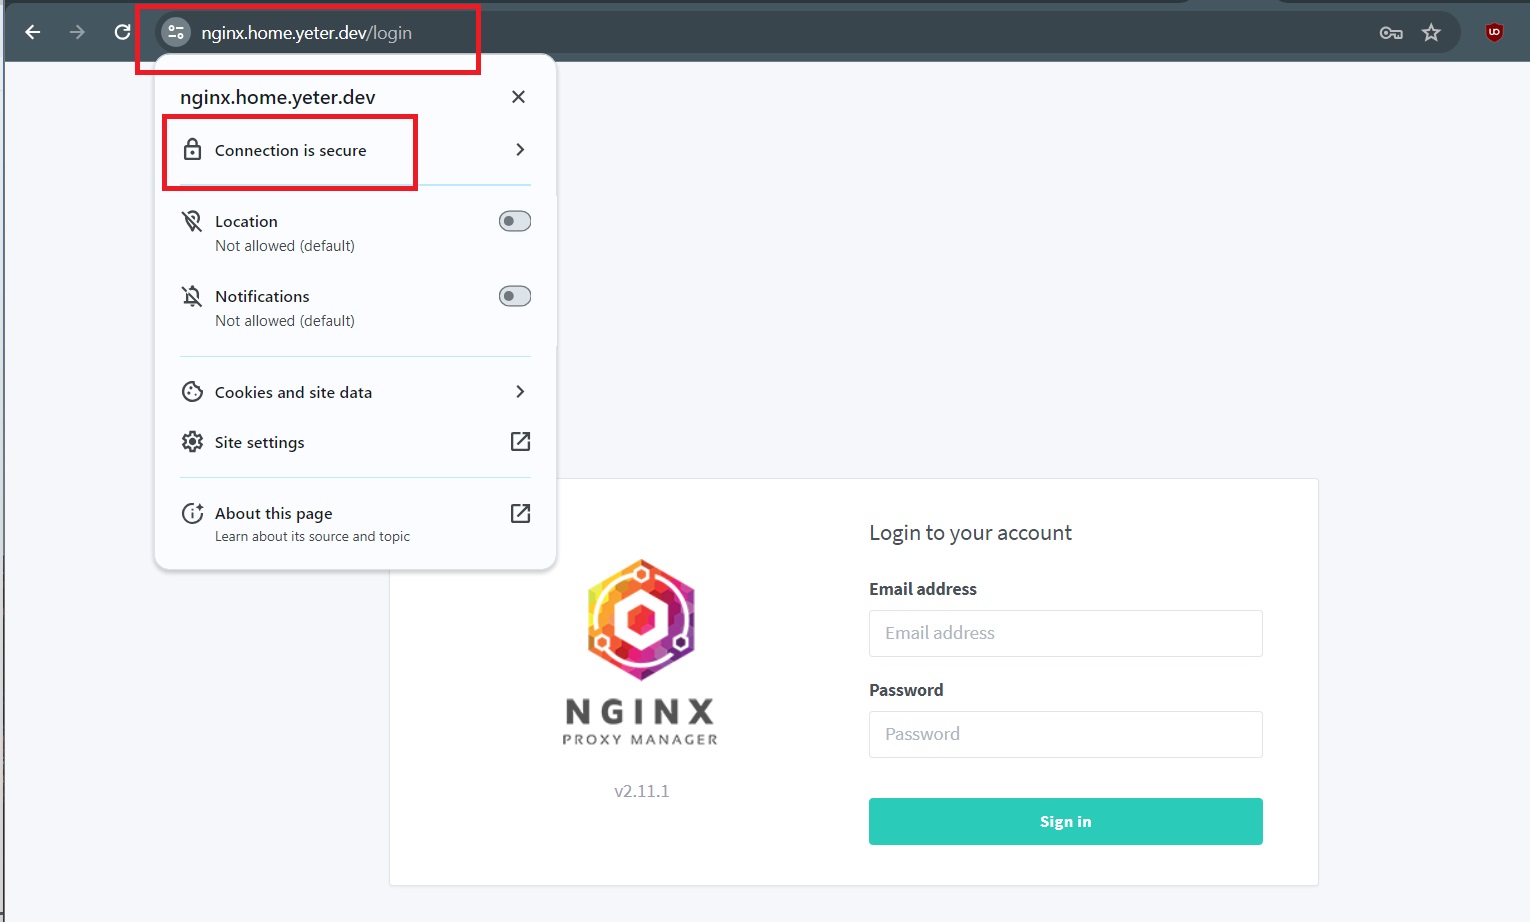1530x922 pixels.
Task: Click the Connection is secure label
Action: pos(290,150)
